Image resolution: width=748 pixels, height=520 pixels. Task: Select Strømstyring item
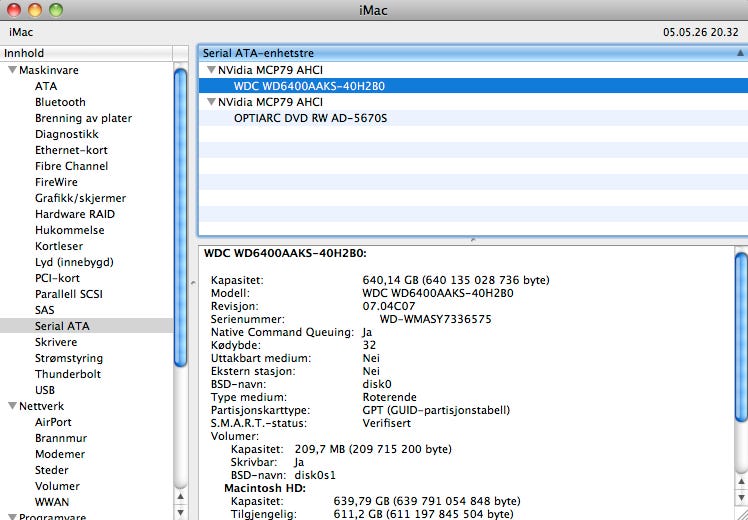pyautogui.click(x=69, y=358)
